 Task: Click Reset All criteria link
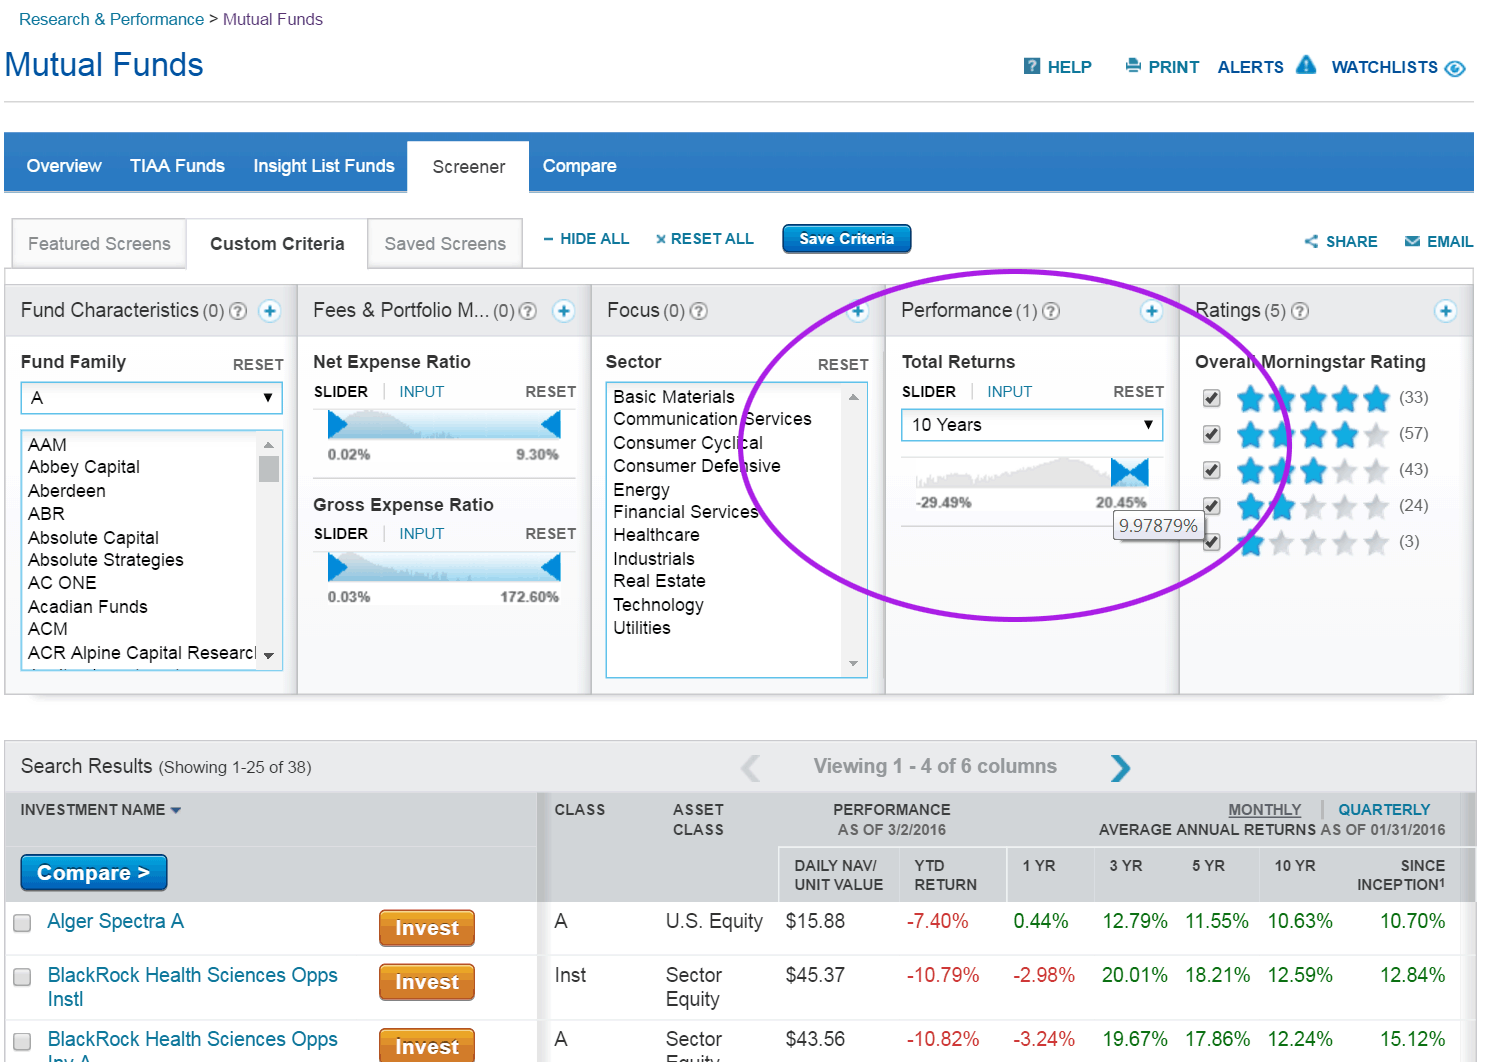point(704,239)
